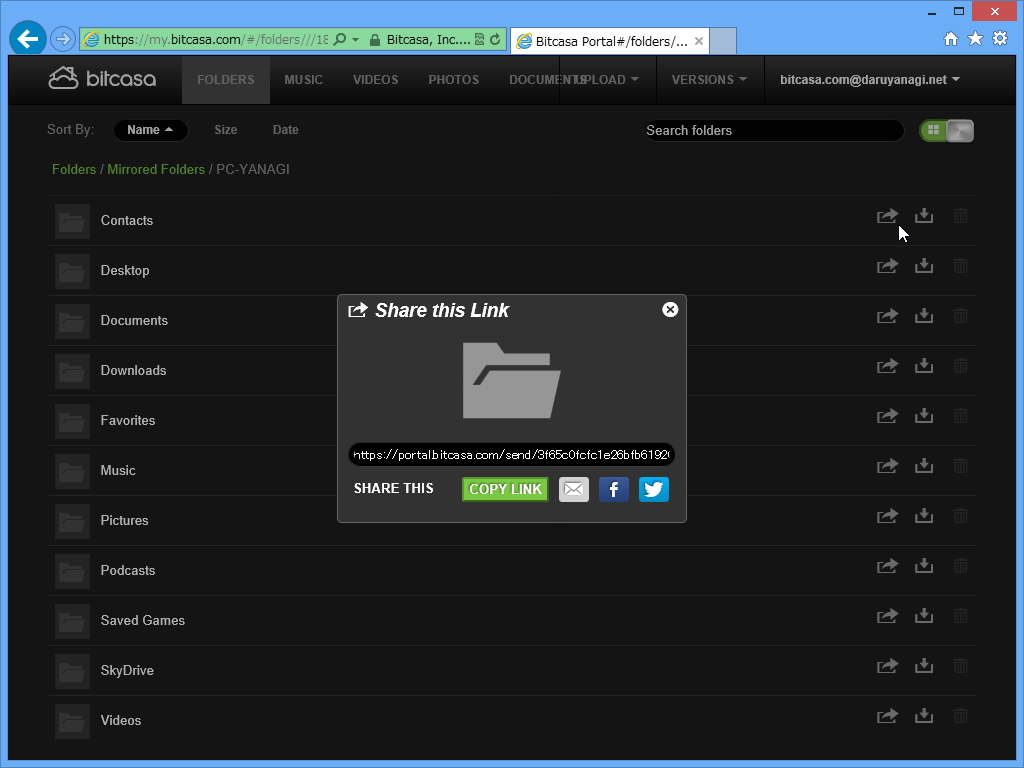Expand the UPLOAD dropdown

609,80
